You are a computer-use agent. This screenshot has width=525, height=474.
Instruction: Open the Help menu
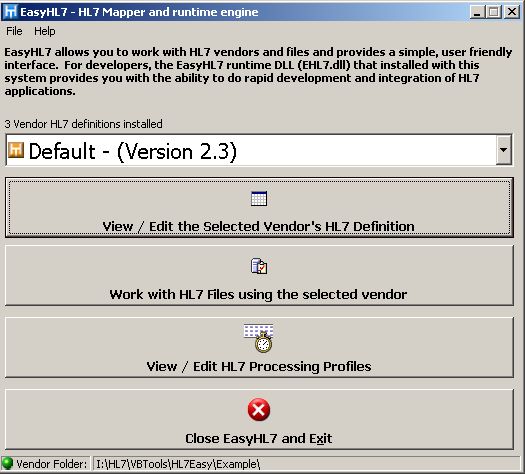[45, 31]
